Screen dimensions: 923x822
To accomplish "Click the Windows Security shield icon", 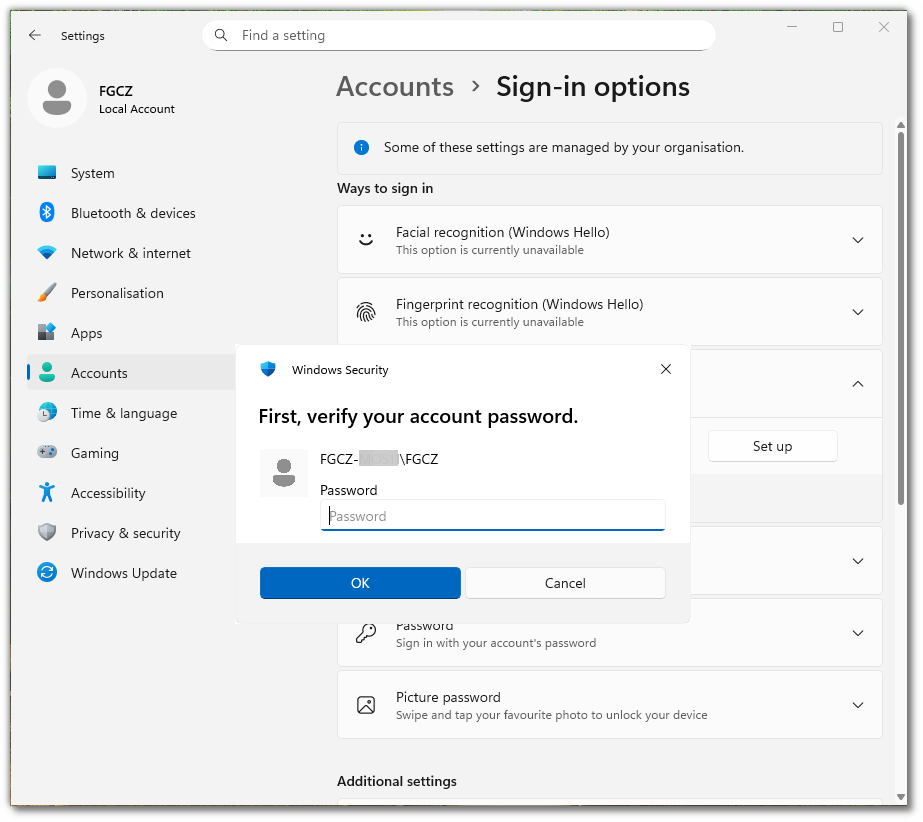I will coord(268,369).
